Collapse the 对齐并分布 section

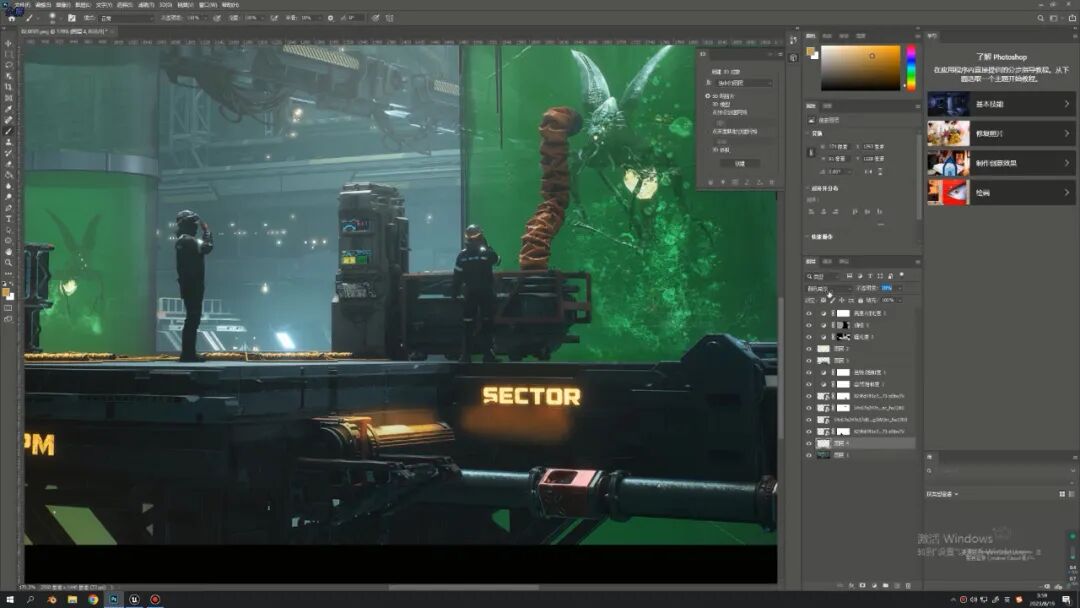click(809, 188)
